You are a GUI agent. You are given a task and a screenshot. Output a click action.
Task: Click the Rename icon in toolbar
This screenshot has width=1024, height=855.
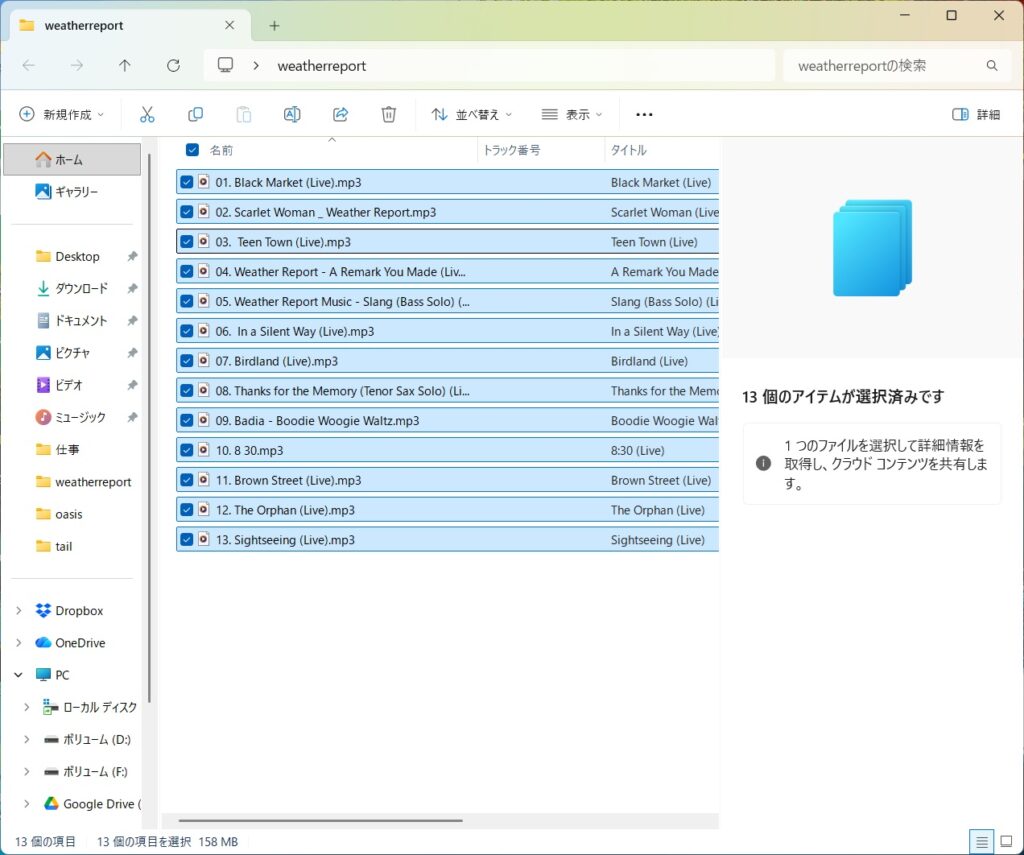292,115
